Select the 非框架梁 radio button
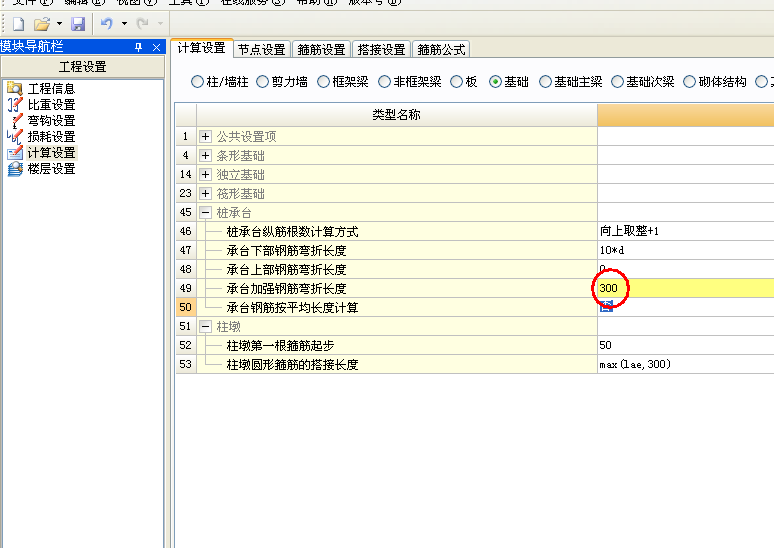 pyautogui.click(x=384, y=81)
